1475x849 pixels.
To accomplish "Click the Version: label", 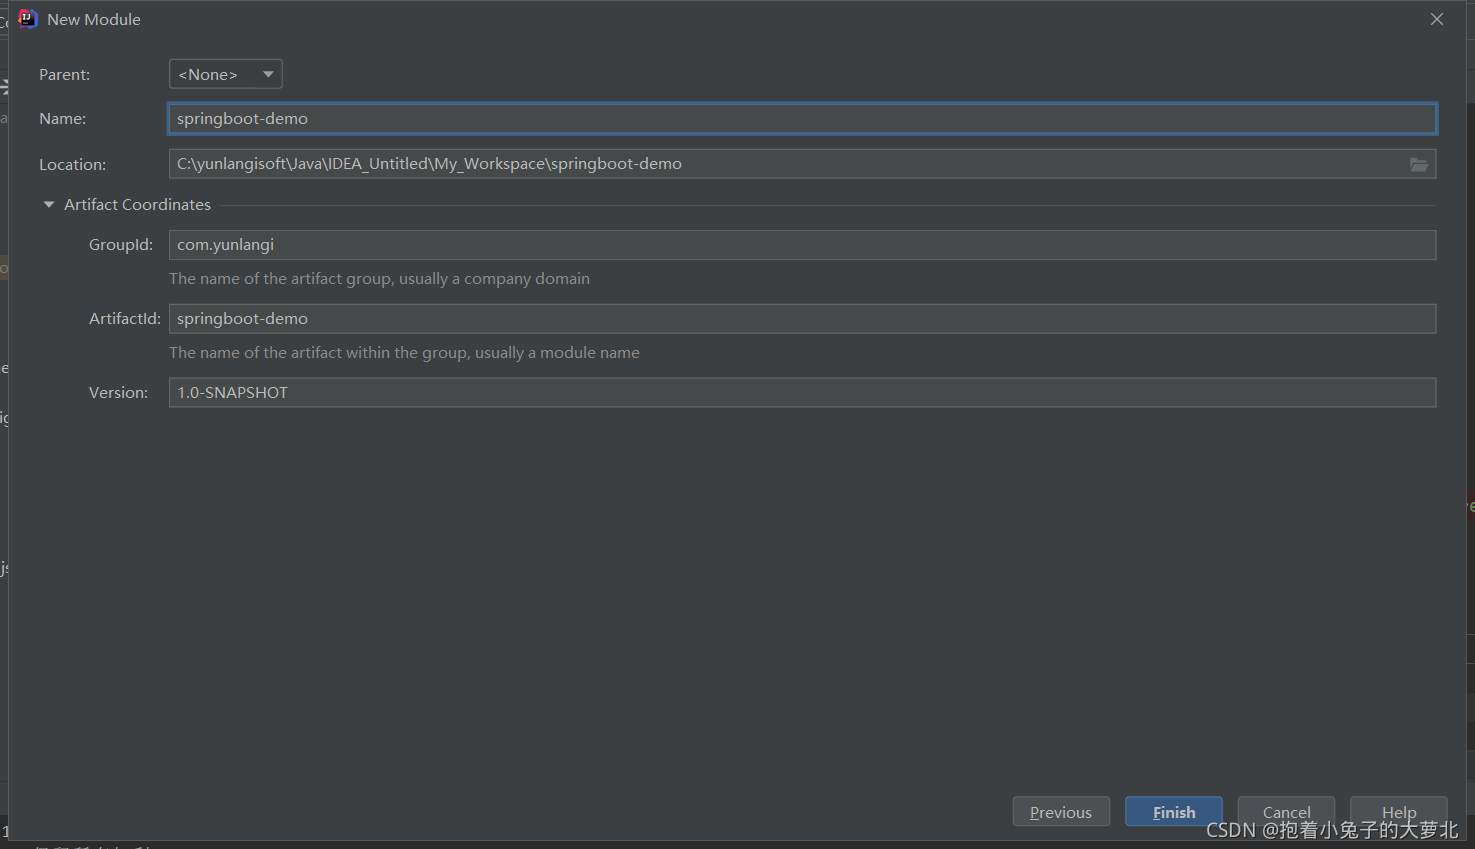I will tap(118, 393).
